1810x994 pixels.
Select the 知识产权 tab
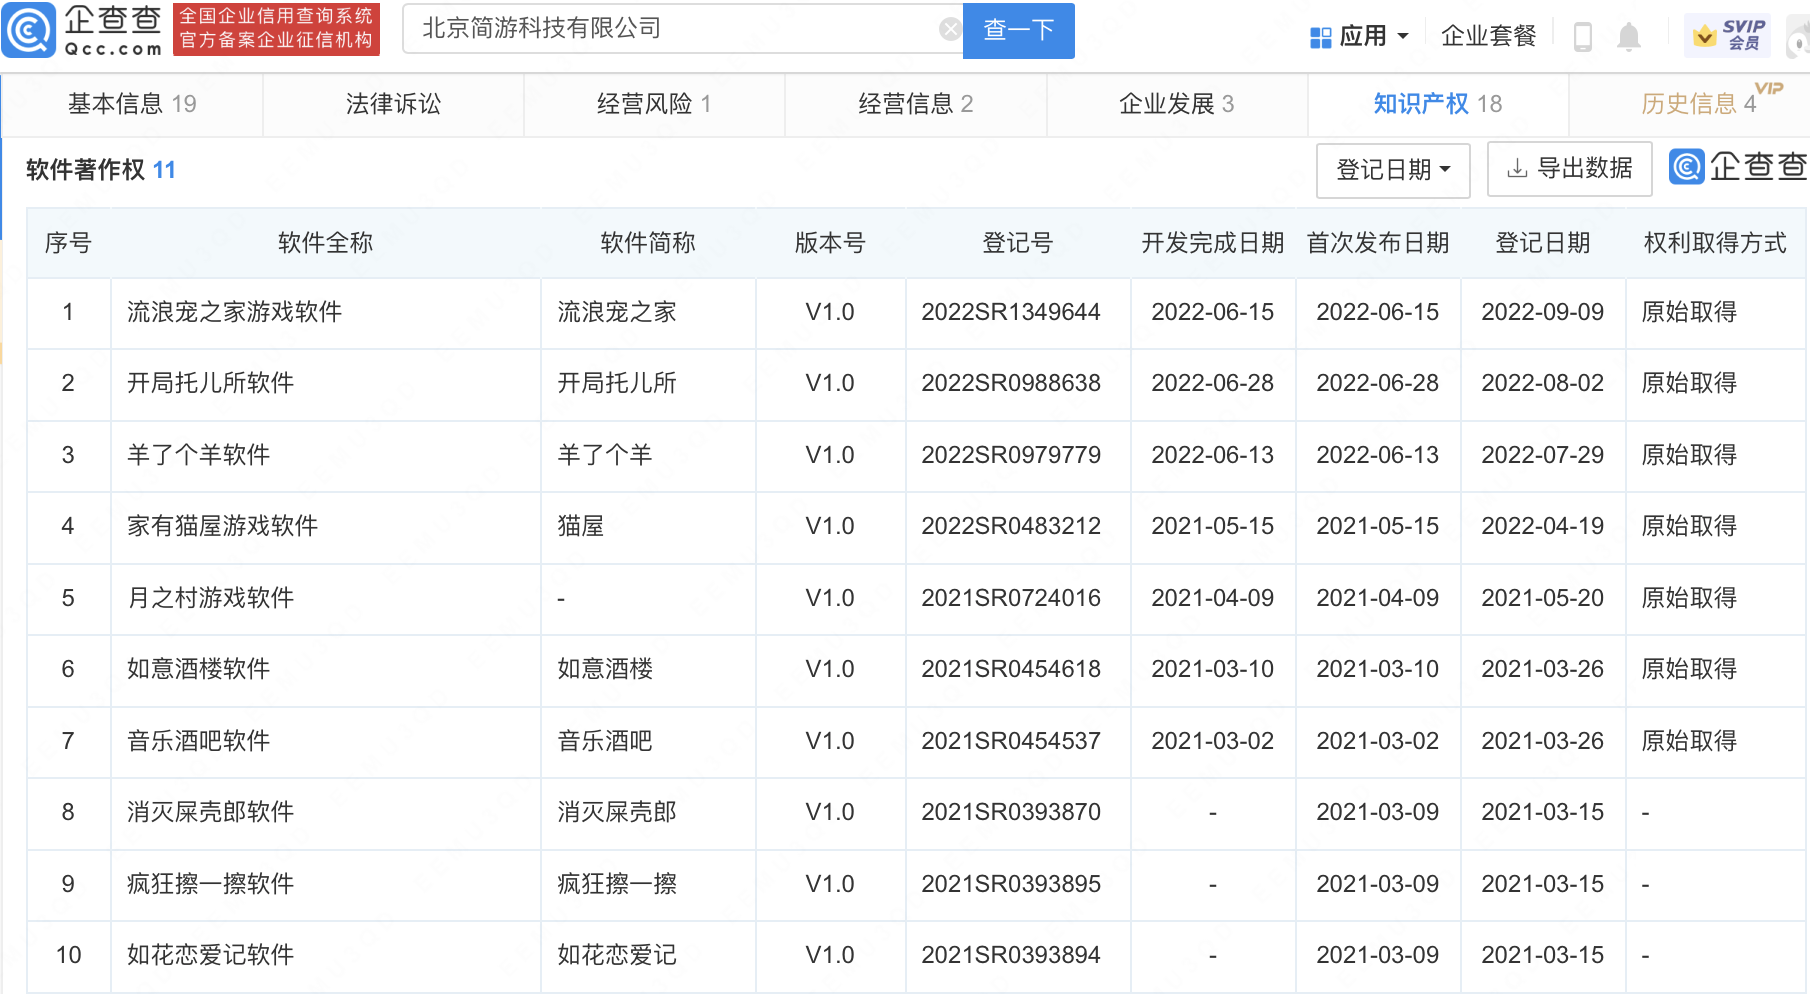[1437, 104]
